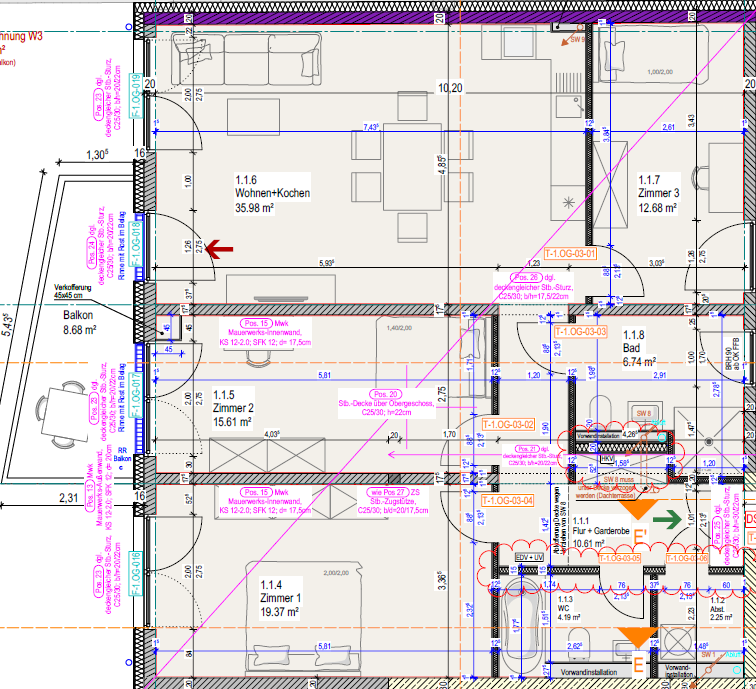Click the cooktop star symbol on kitchen counter
The width and height of the screenshot is (756, 689).
pyautogui.click(x=569, y=202)
